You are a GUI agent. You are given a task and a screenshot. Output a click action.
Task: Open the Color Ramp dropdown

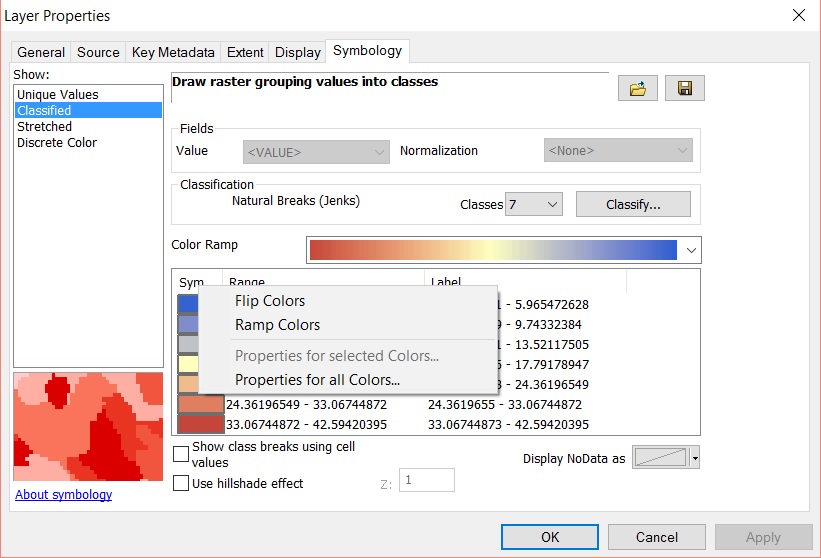(691, 250)
